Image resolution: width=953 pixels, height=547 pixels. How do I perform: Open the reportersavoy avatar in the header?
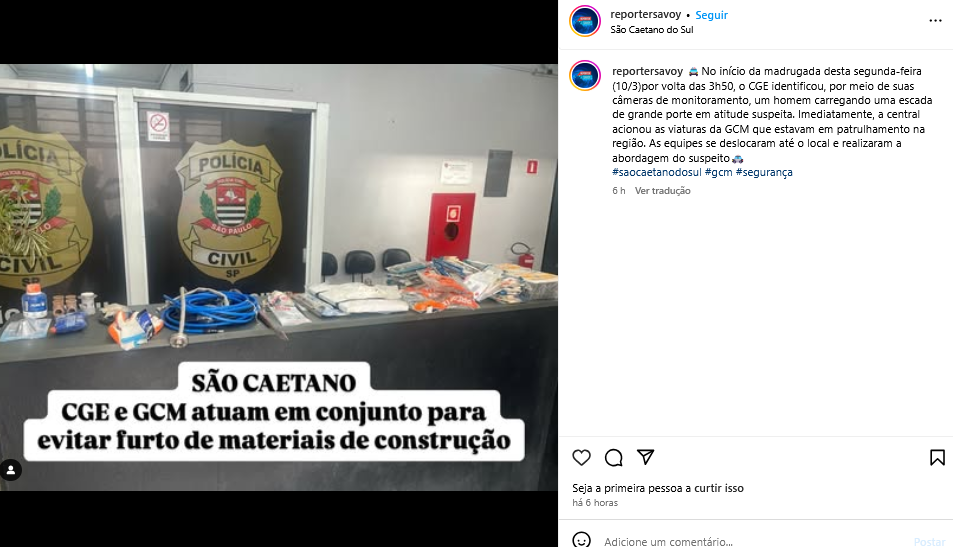pyautogui.click(x=585, y=21)
